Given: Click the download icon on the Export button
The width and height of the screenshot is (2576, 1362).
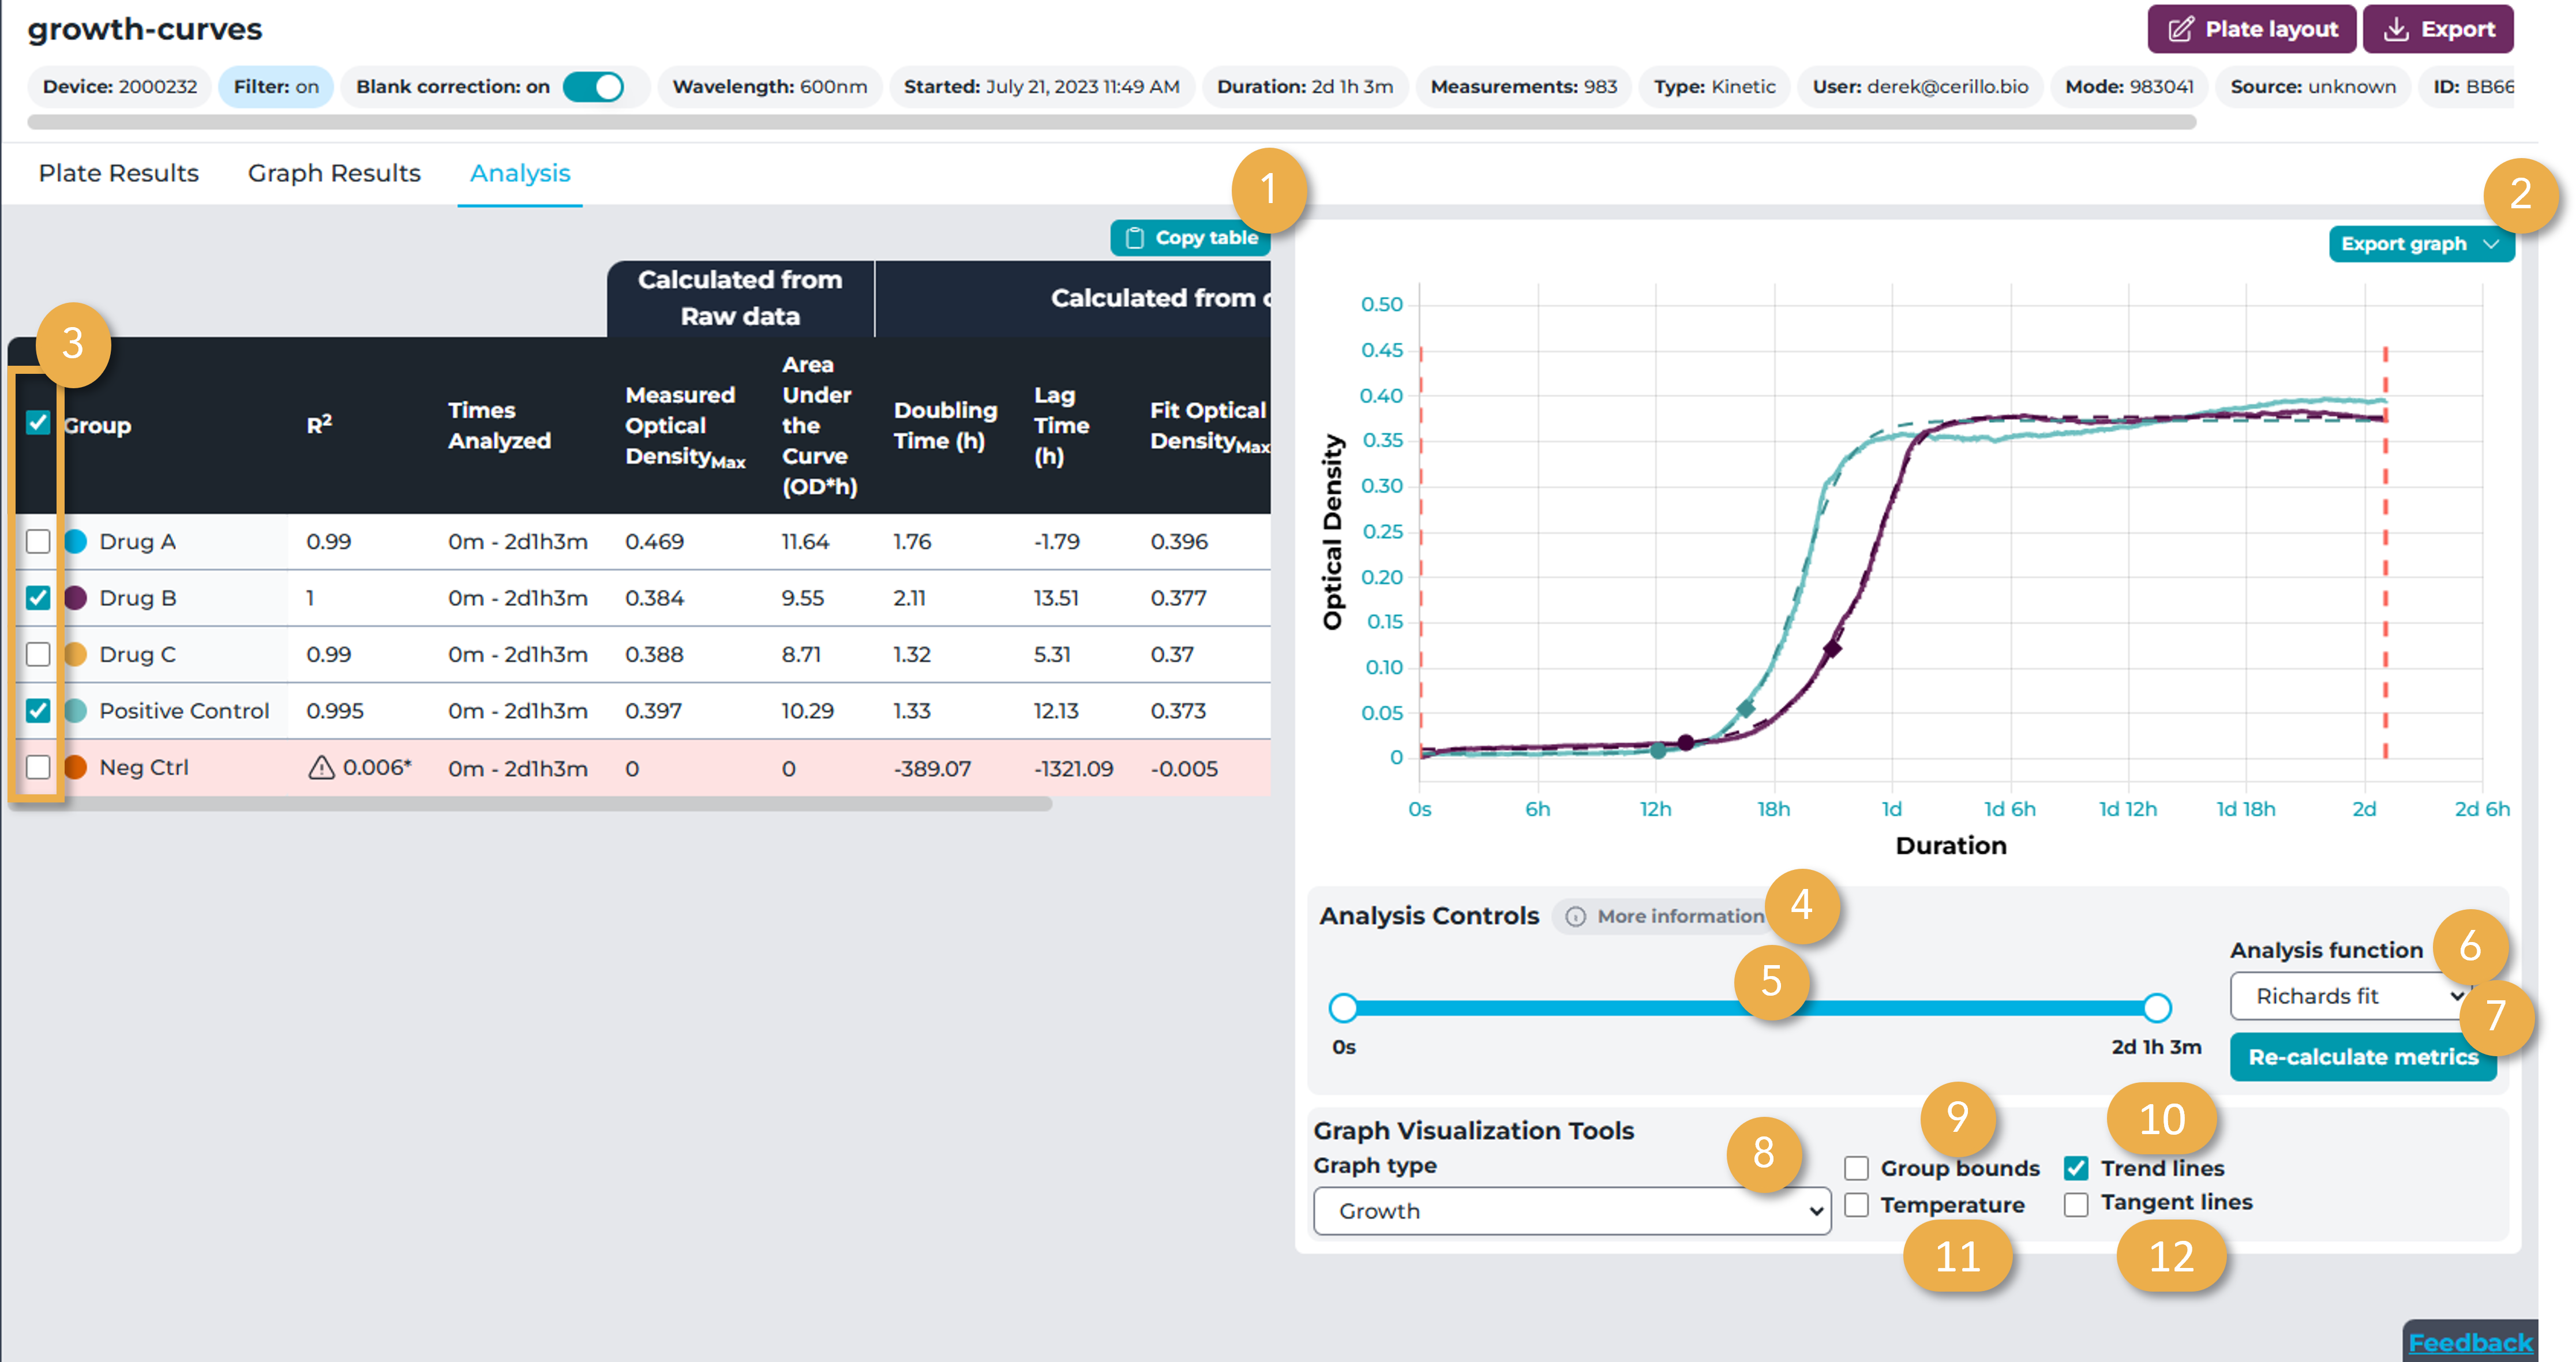Looking at the screenshot, I should tap(2396, 30).
